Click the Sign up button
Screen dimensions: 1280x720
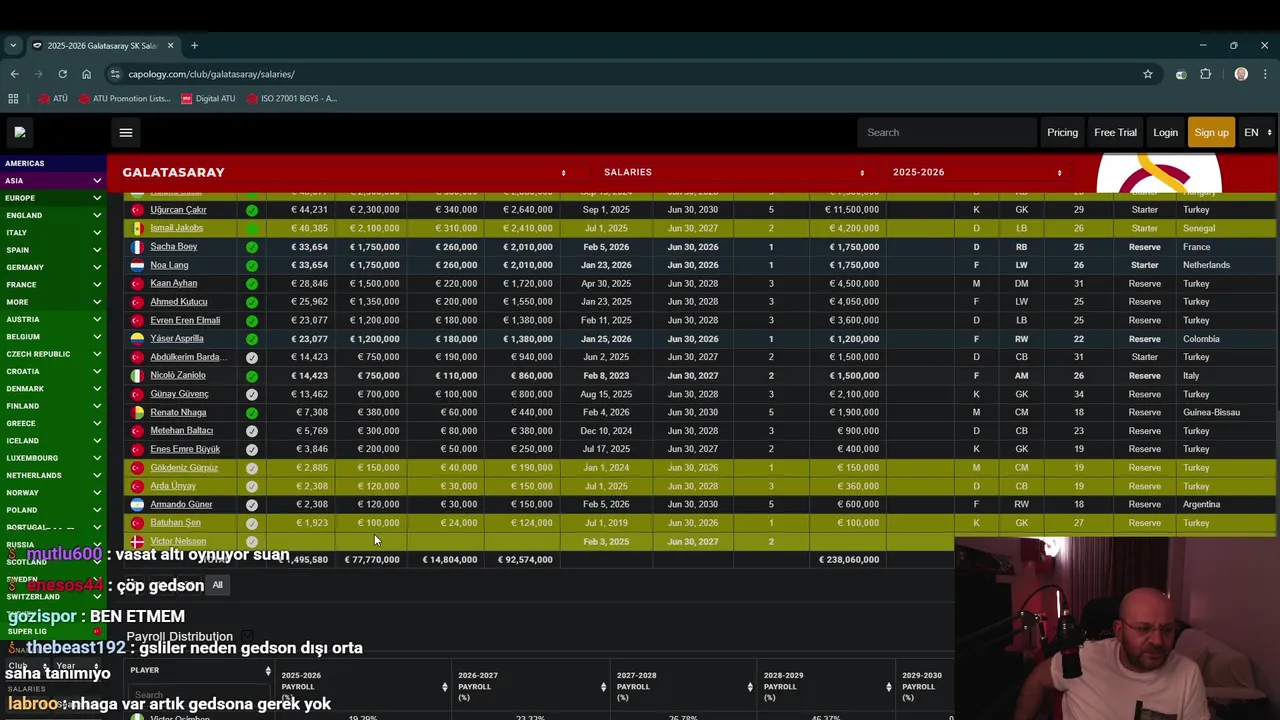click(1211, 132)
